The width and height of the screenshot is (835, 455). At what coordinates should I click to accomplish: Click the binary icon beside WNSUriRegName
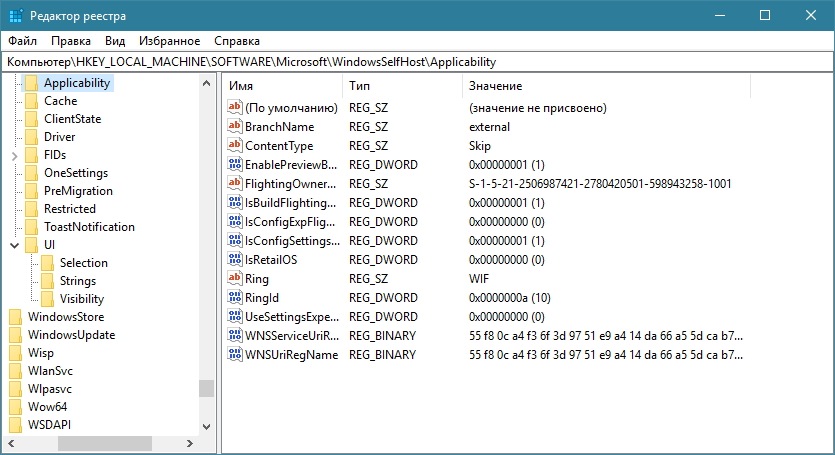(x=235, y=354)
